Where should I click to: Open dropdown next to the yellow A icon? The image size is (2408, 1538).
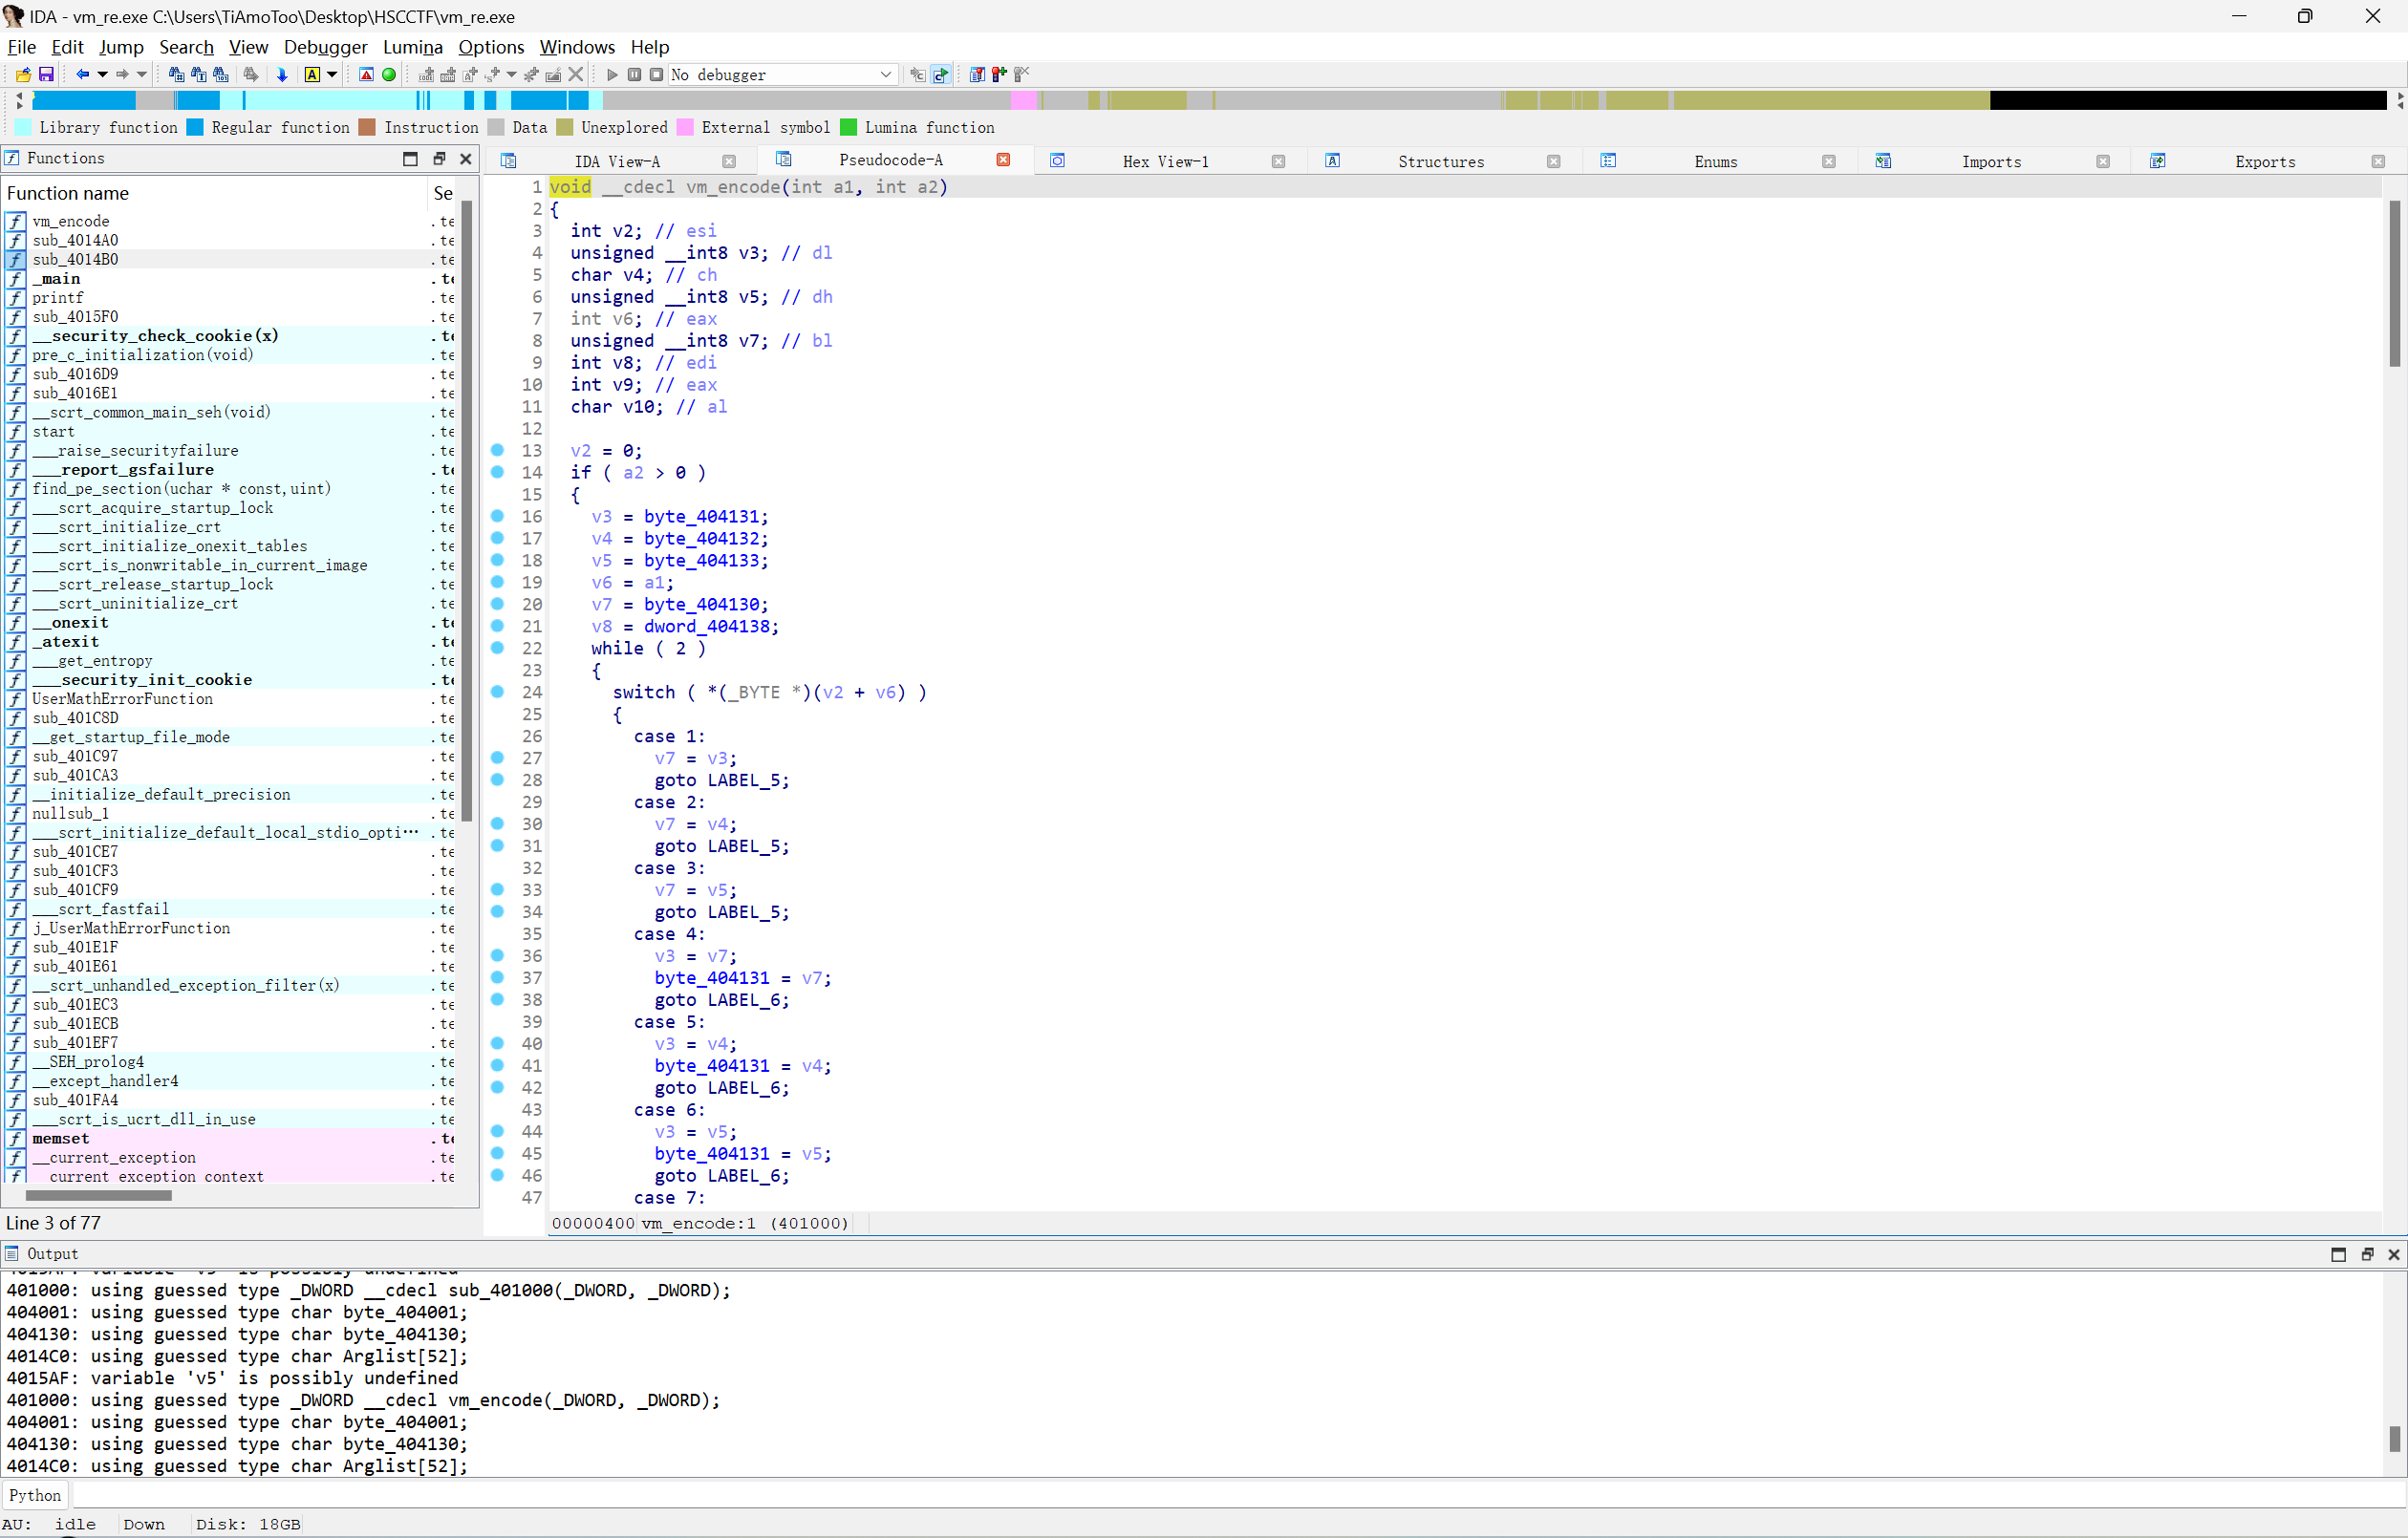332,74
